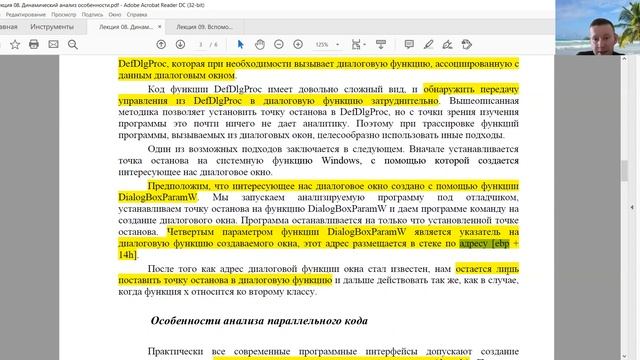Image resolution: width=640 pixels, height=360 pixels.
Task: Close the Лекция 08 document tab
Action: pyautogui.click(x=160, y=27)
